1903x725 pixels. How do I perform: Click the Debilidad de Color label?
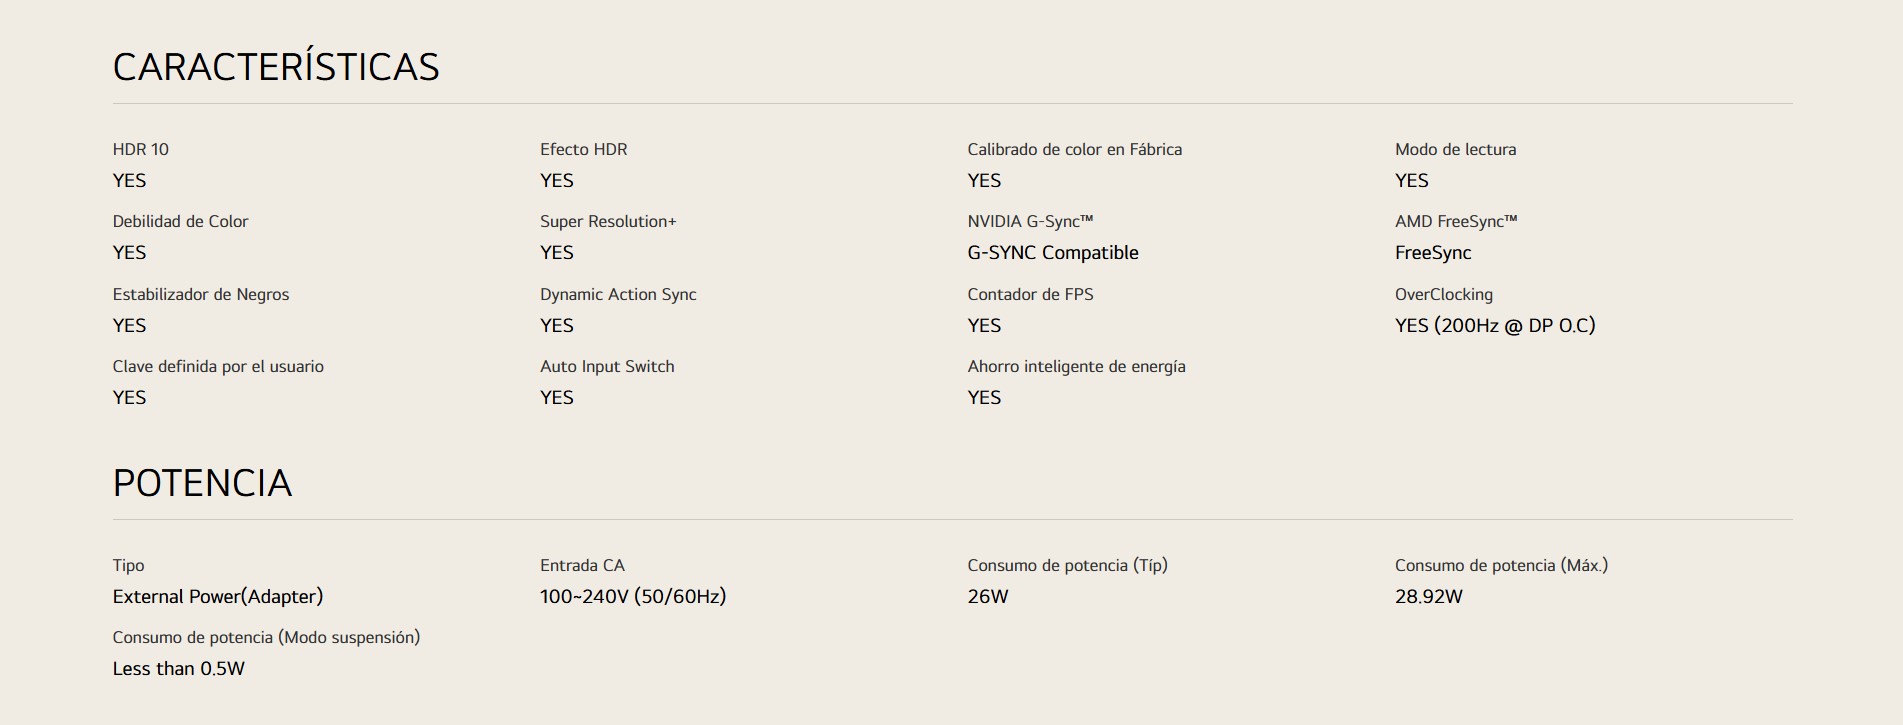coord(180,221)
